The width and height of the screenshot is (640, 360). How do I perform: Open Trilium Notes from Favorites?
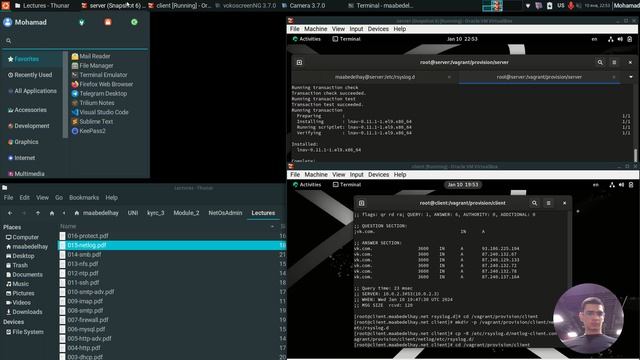click(x=93, y=103)
